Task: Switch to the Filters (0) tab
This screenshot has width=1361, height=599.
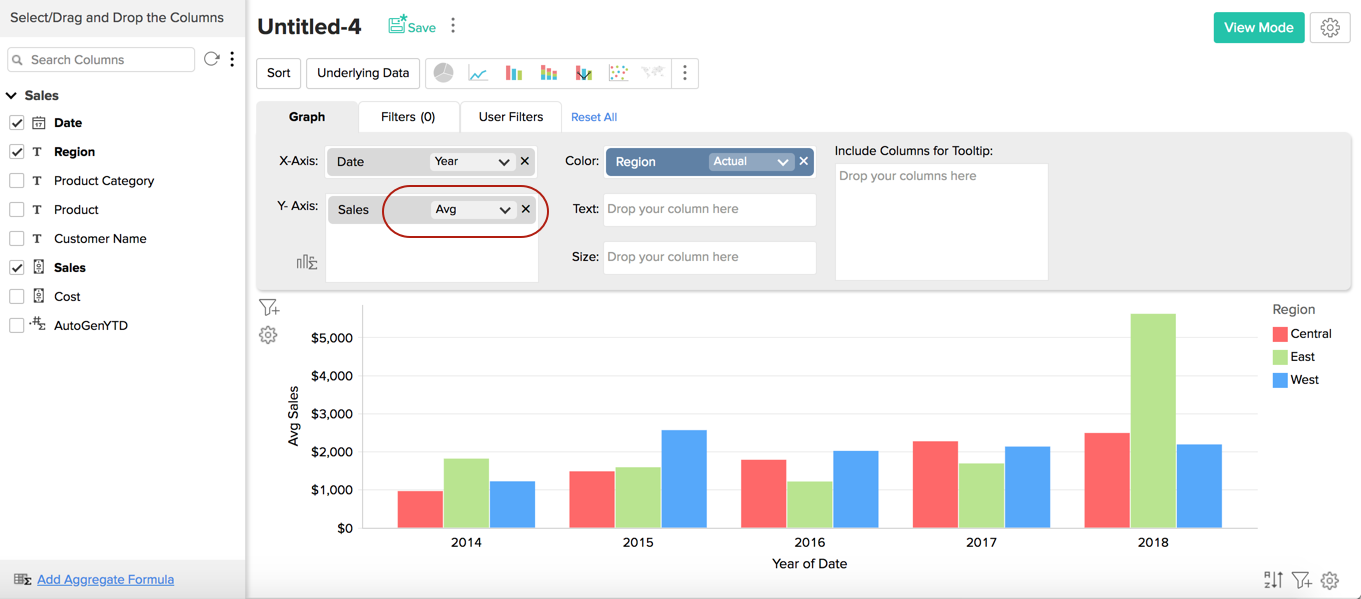Action: click(408, 117)
